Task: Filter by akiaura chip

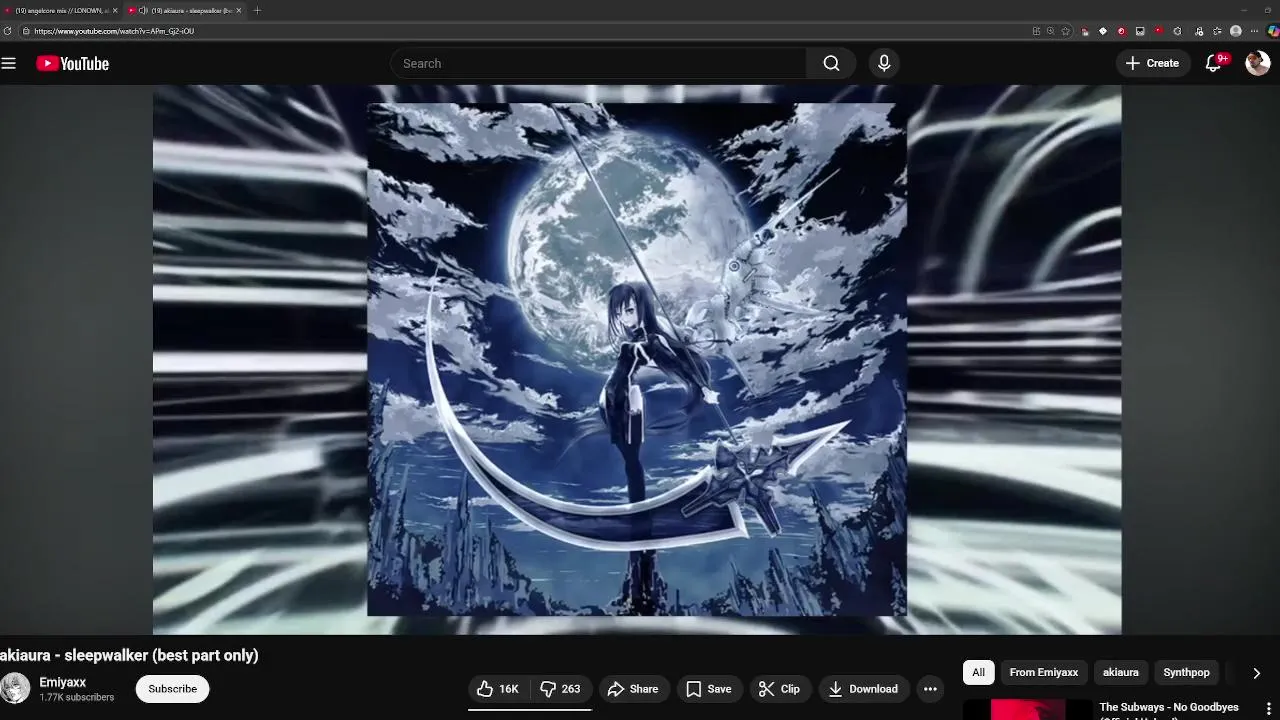Action: 1120,672
